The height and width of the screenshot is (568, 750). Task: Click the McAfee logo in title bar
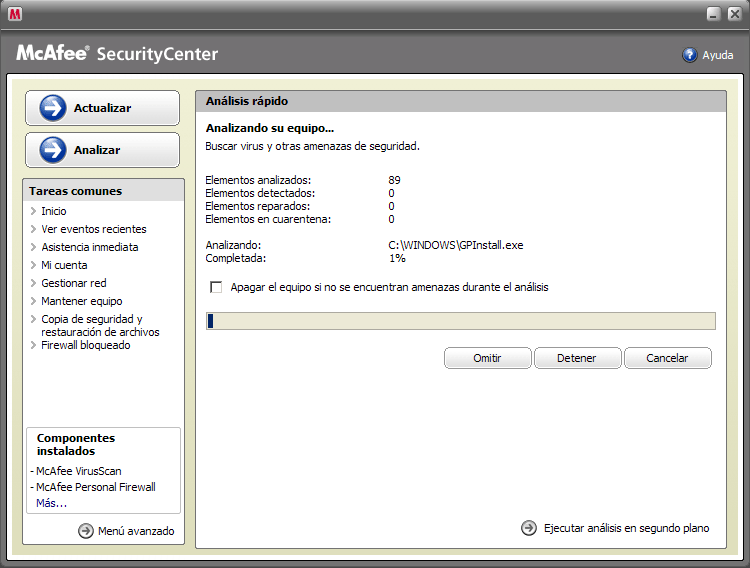click(15, 14)
